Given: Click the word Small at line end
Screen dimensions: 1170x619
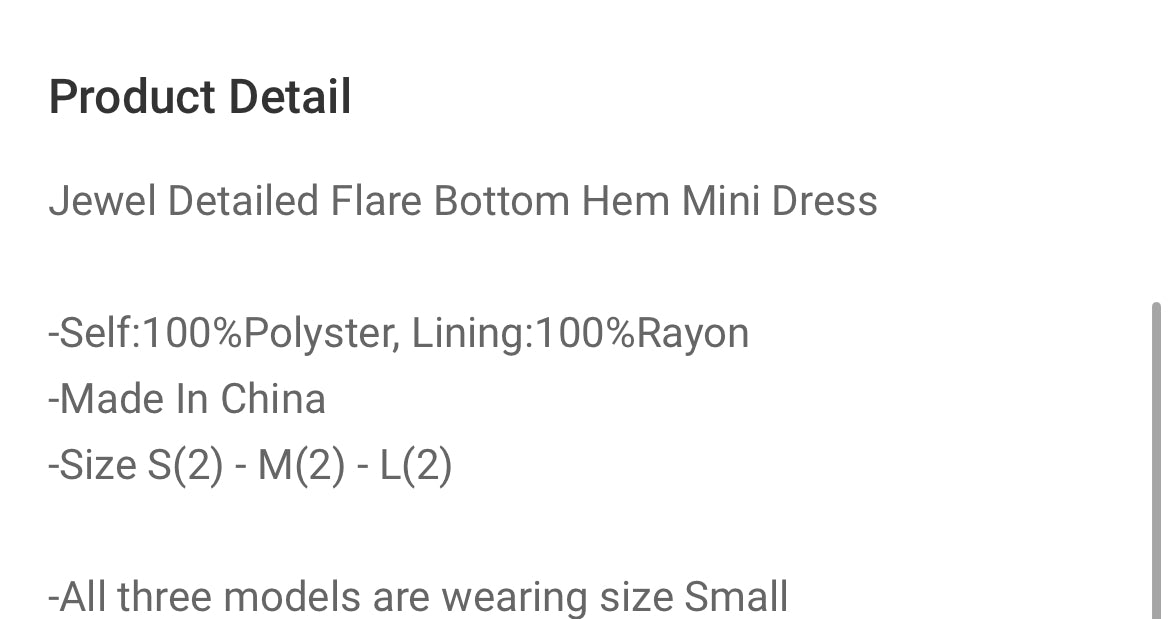Looking at the screenshot, I should 736,597.
